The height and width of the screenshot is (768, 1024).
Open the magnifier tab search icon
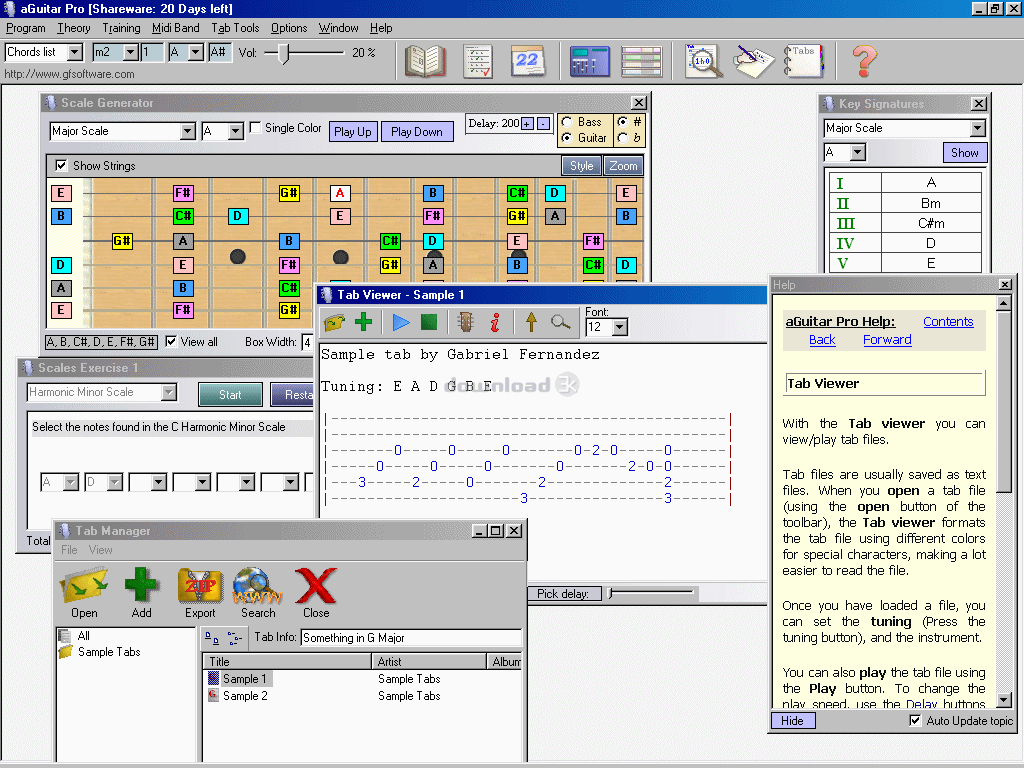click(703, 61)
